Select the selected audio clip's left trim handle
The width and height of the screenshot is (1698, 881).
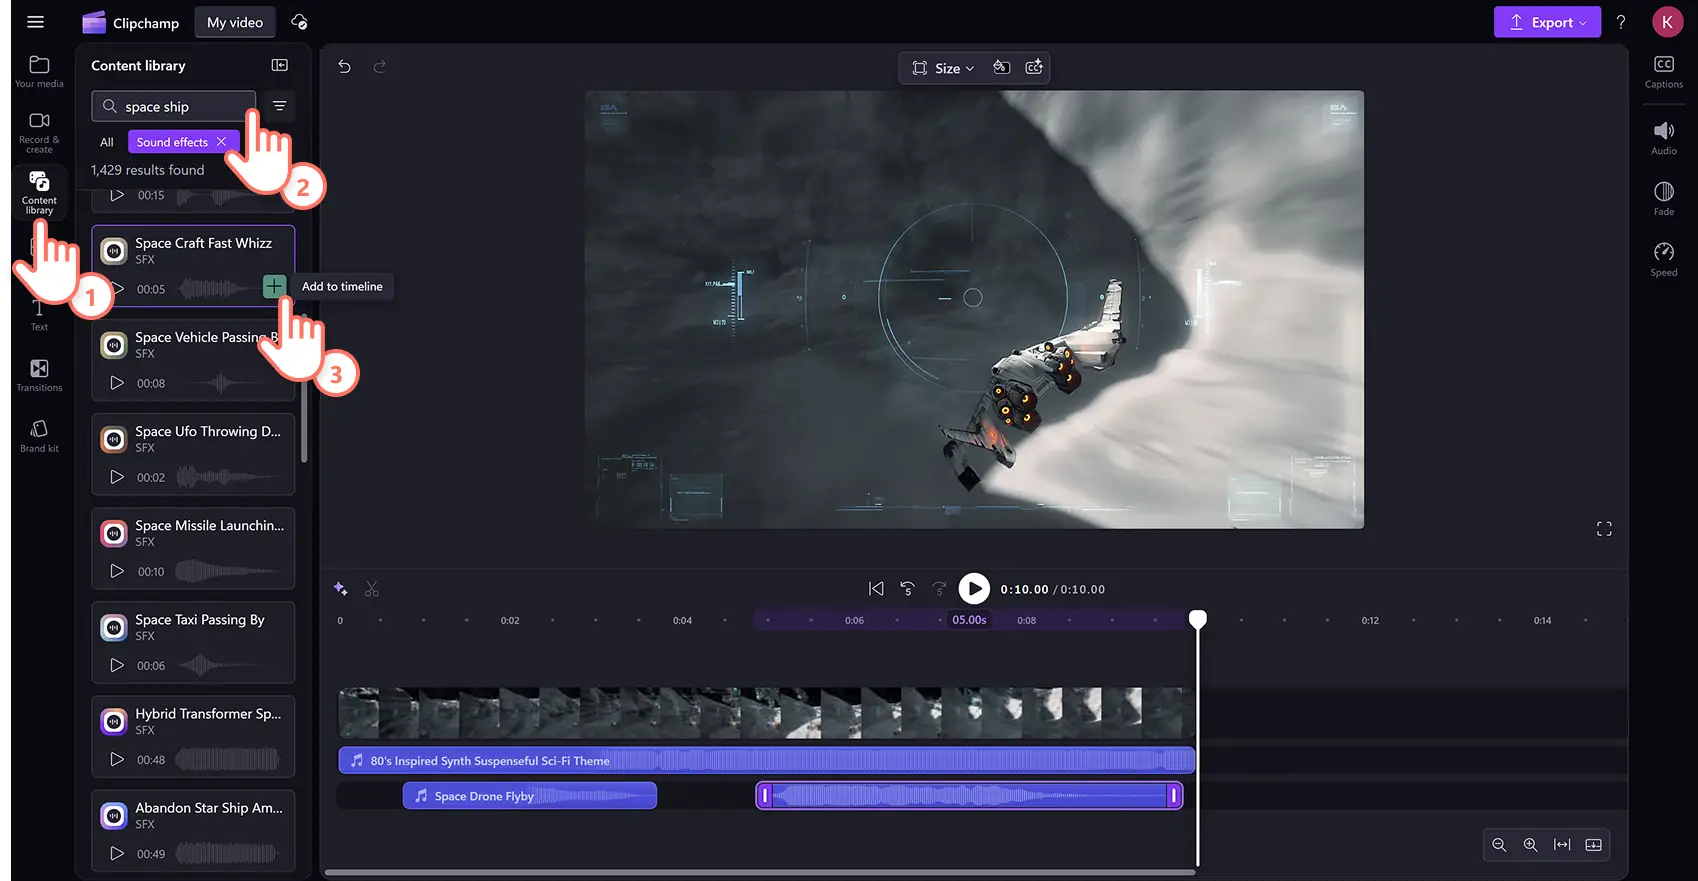[765, 796]
